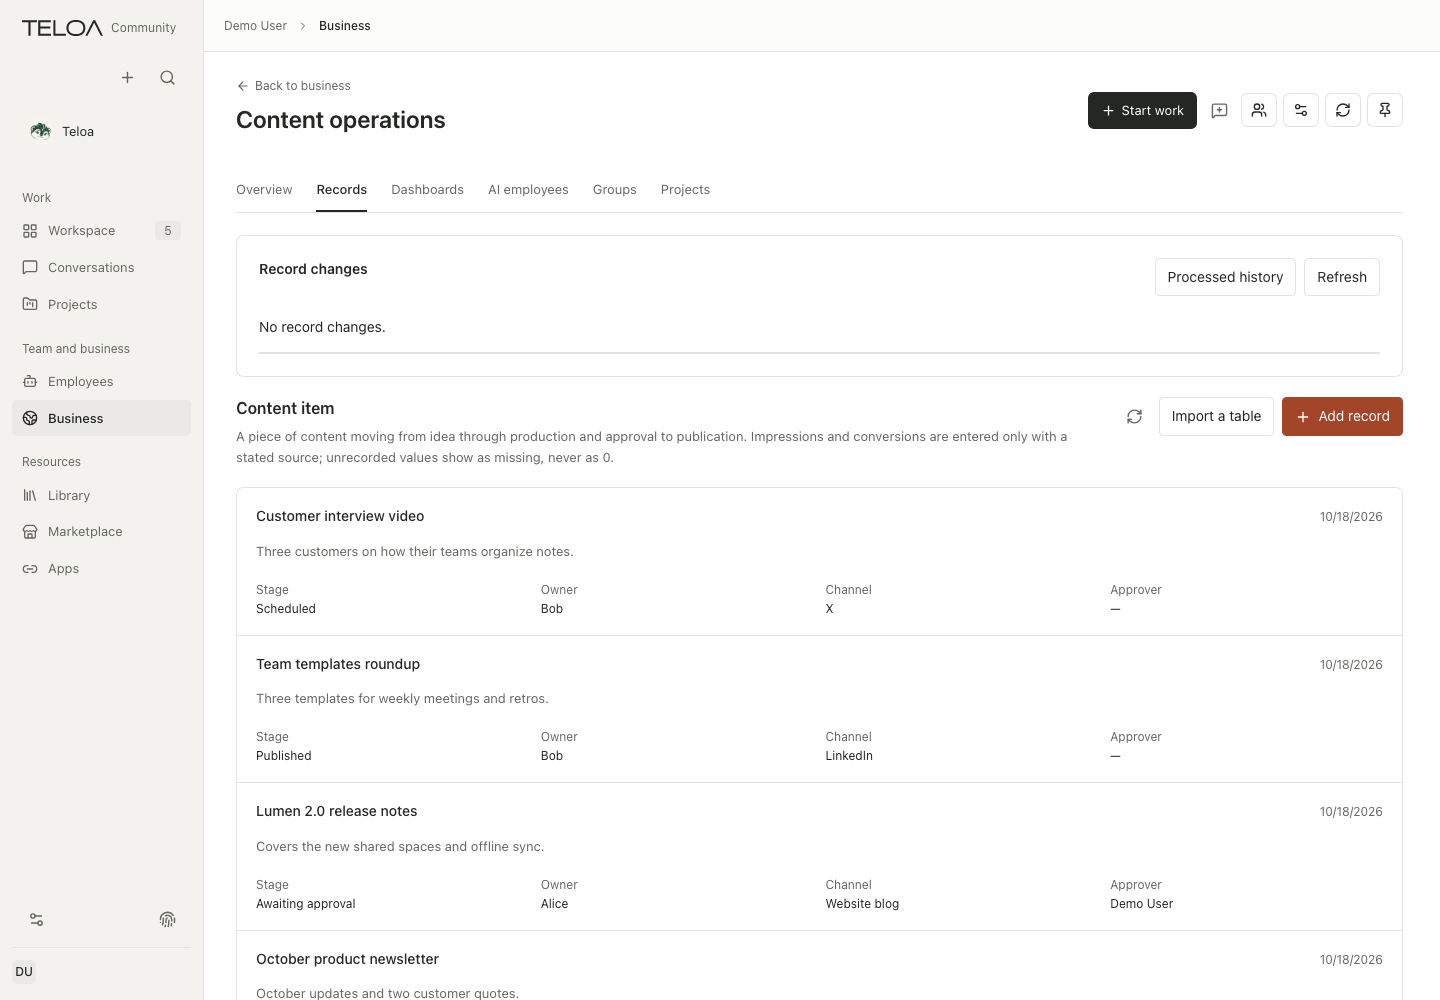Open the header sliders settings icon

[x=1301, y=110]
